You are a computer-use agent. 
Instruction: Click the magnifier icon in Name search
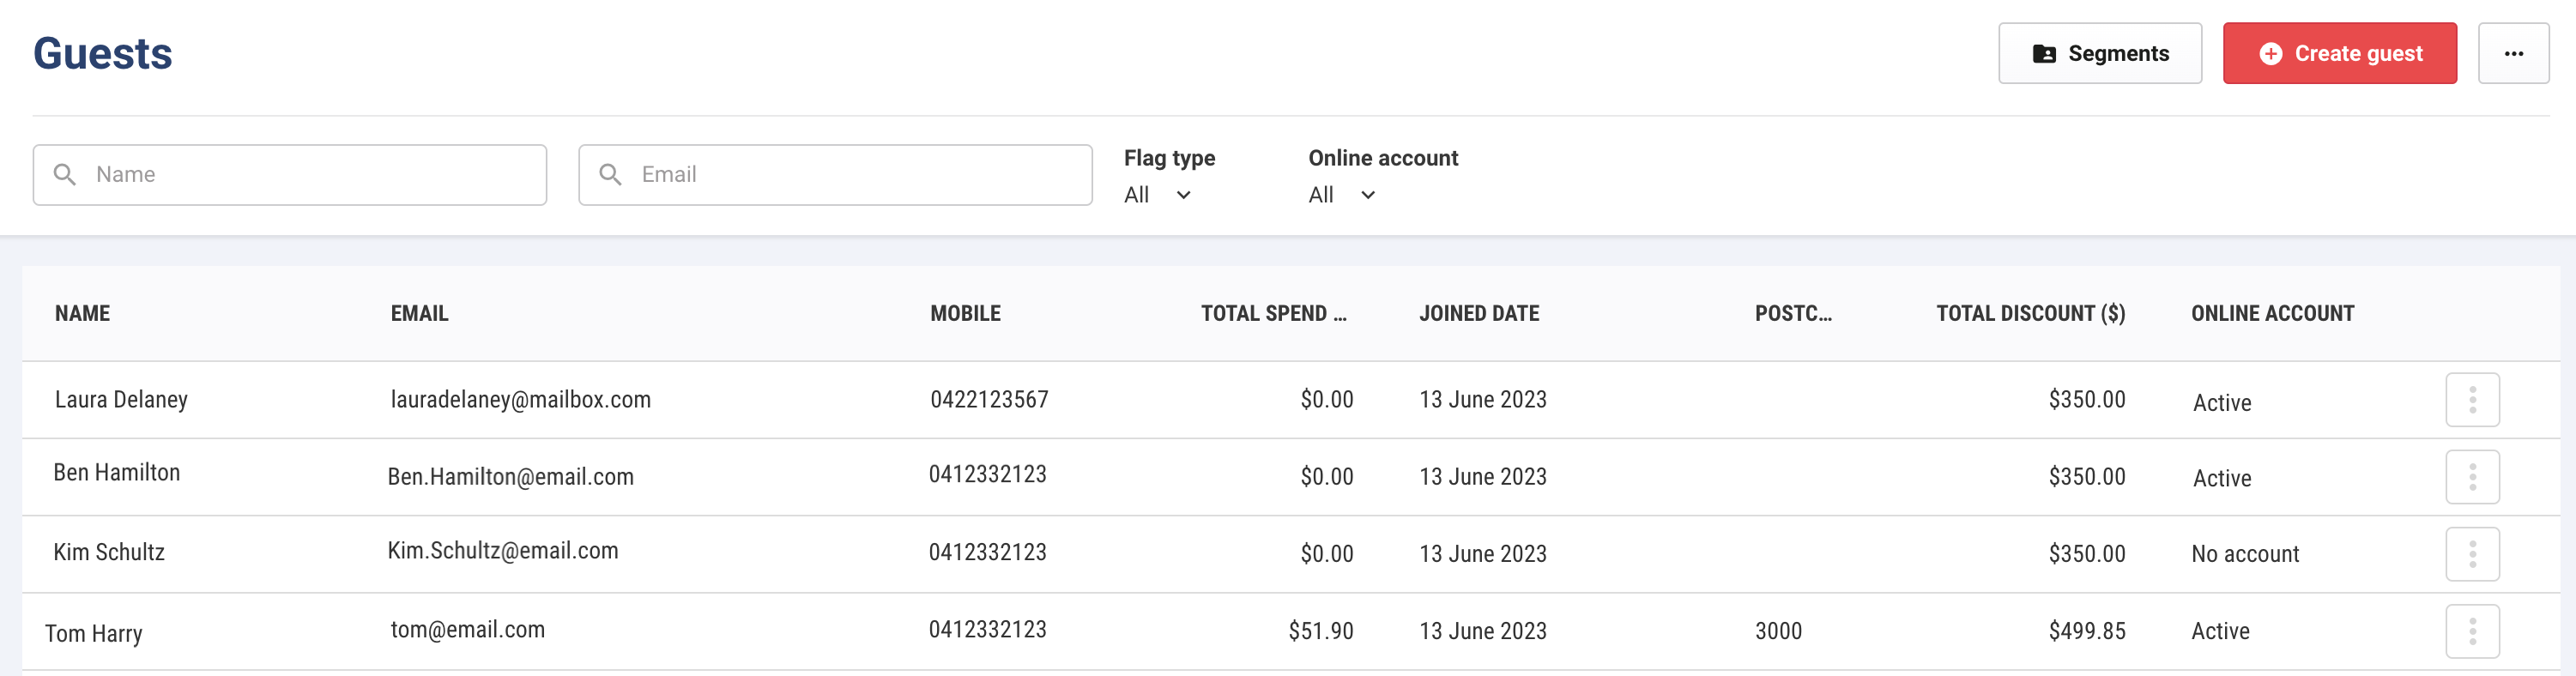pyautogui.click(x=65, y=175)
